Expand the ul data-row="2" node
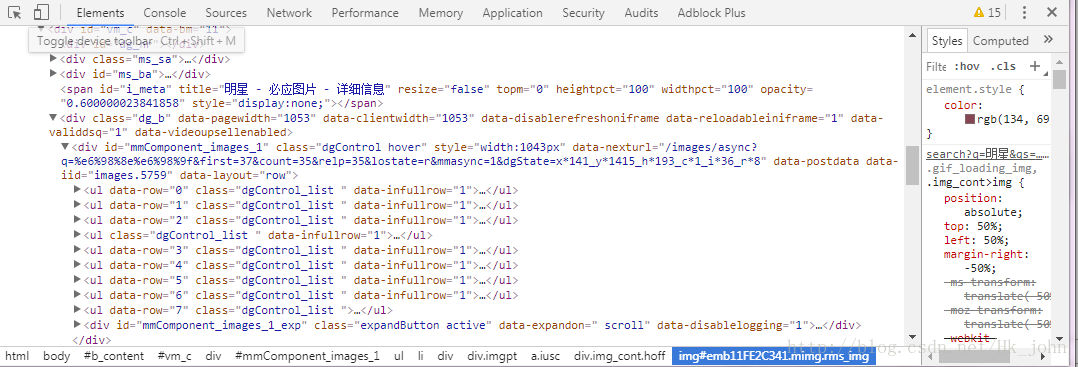 (77, 220)
